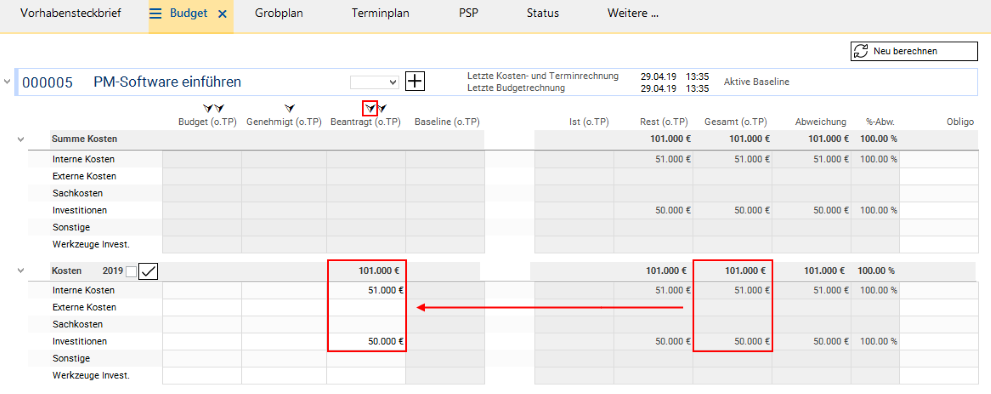Open the dropdown next to PM-Software einführen
The image size is (991, 394).
[375, 82]
